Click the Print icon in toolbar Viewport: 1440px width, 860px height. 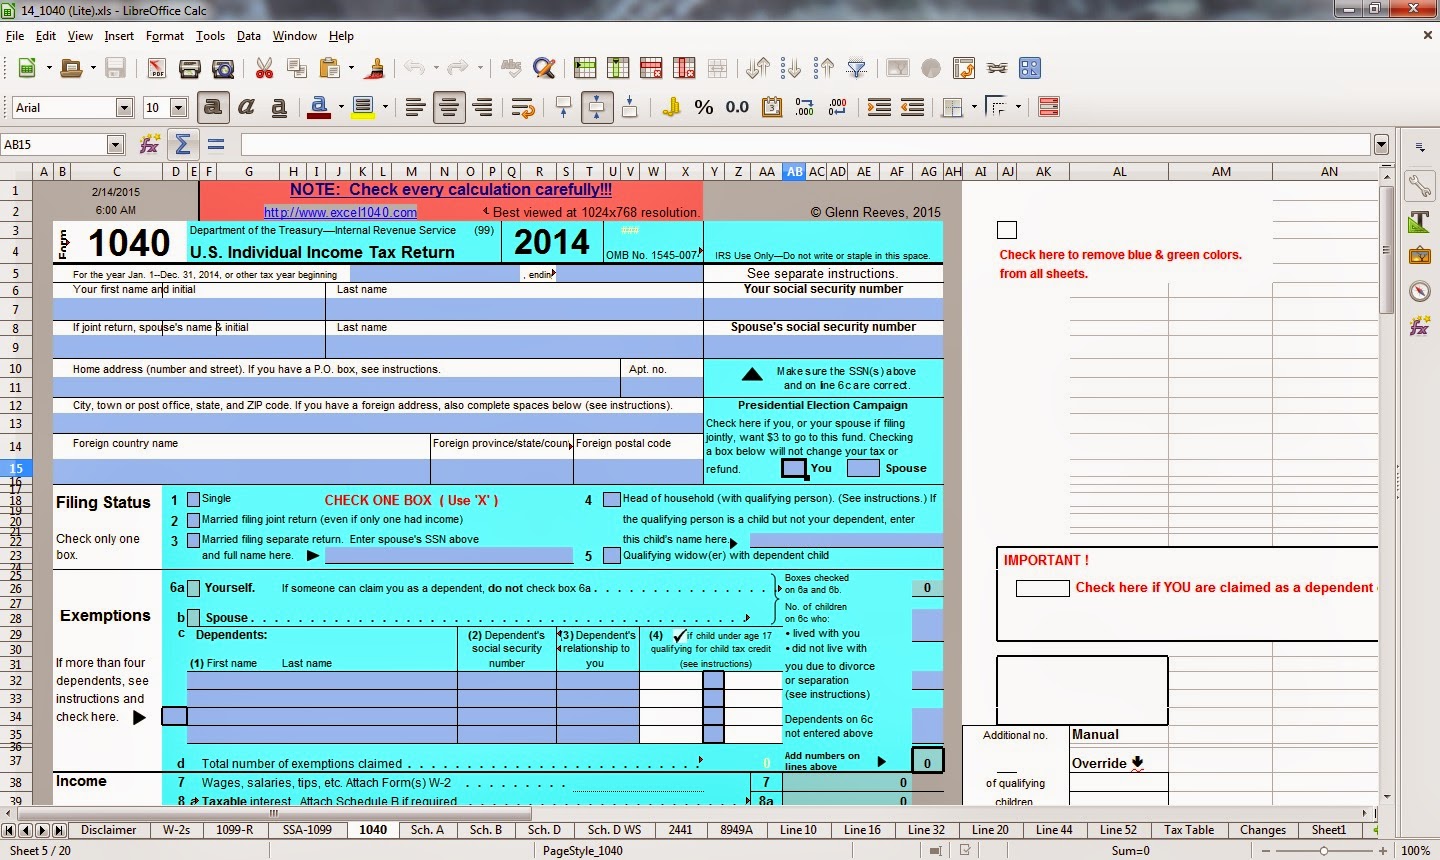pos(190,68)
